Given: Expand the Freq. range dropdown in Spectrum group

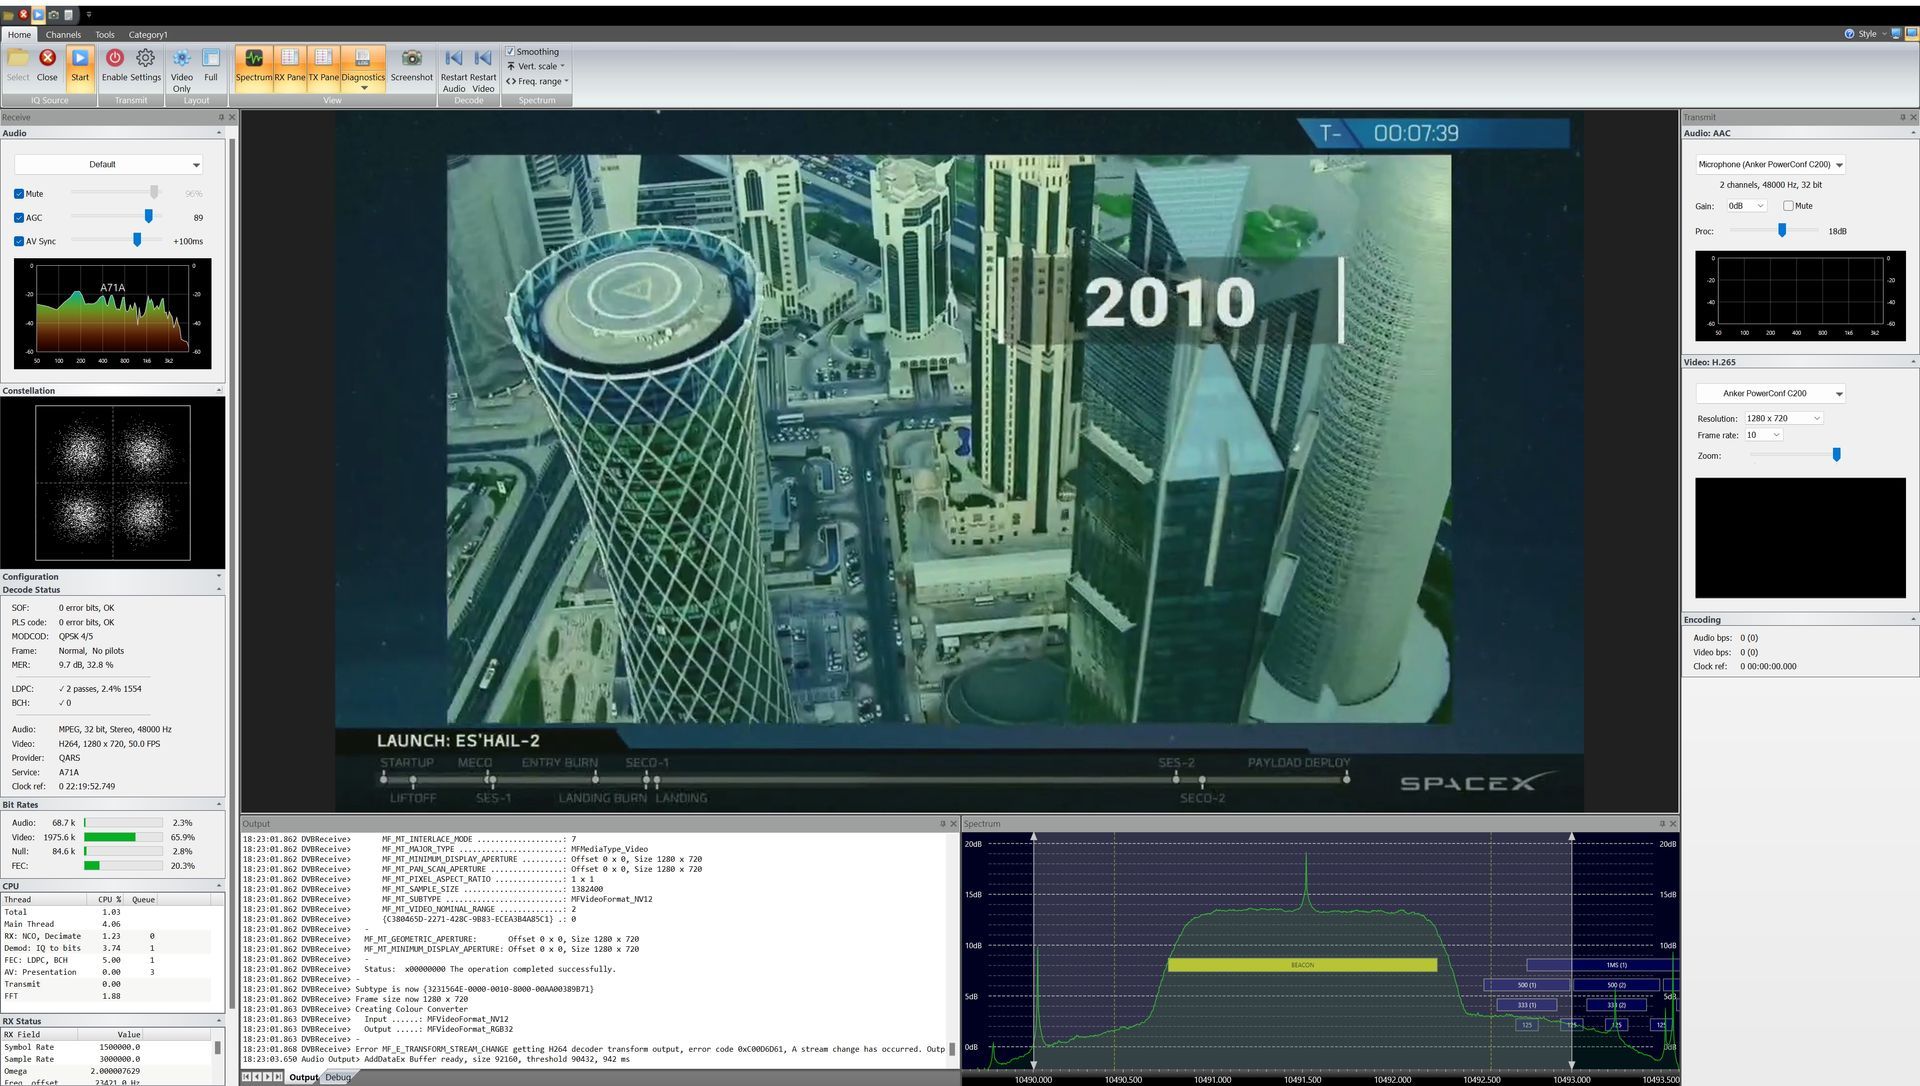Looking at the screenshot, I should coord(537,81).
